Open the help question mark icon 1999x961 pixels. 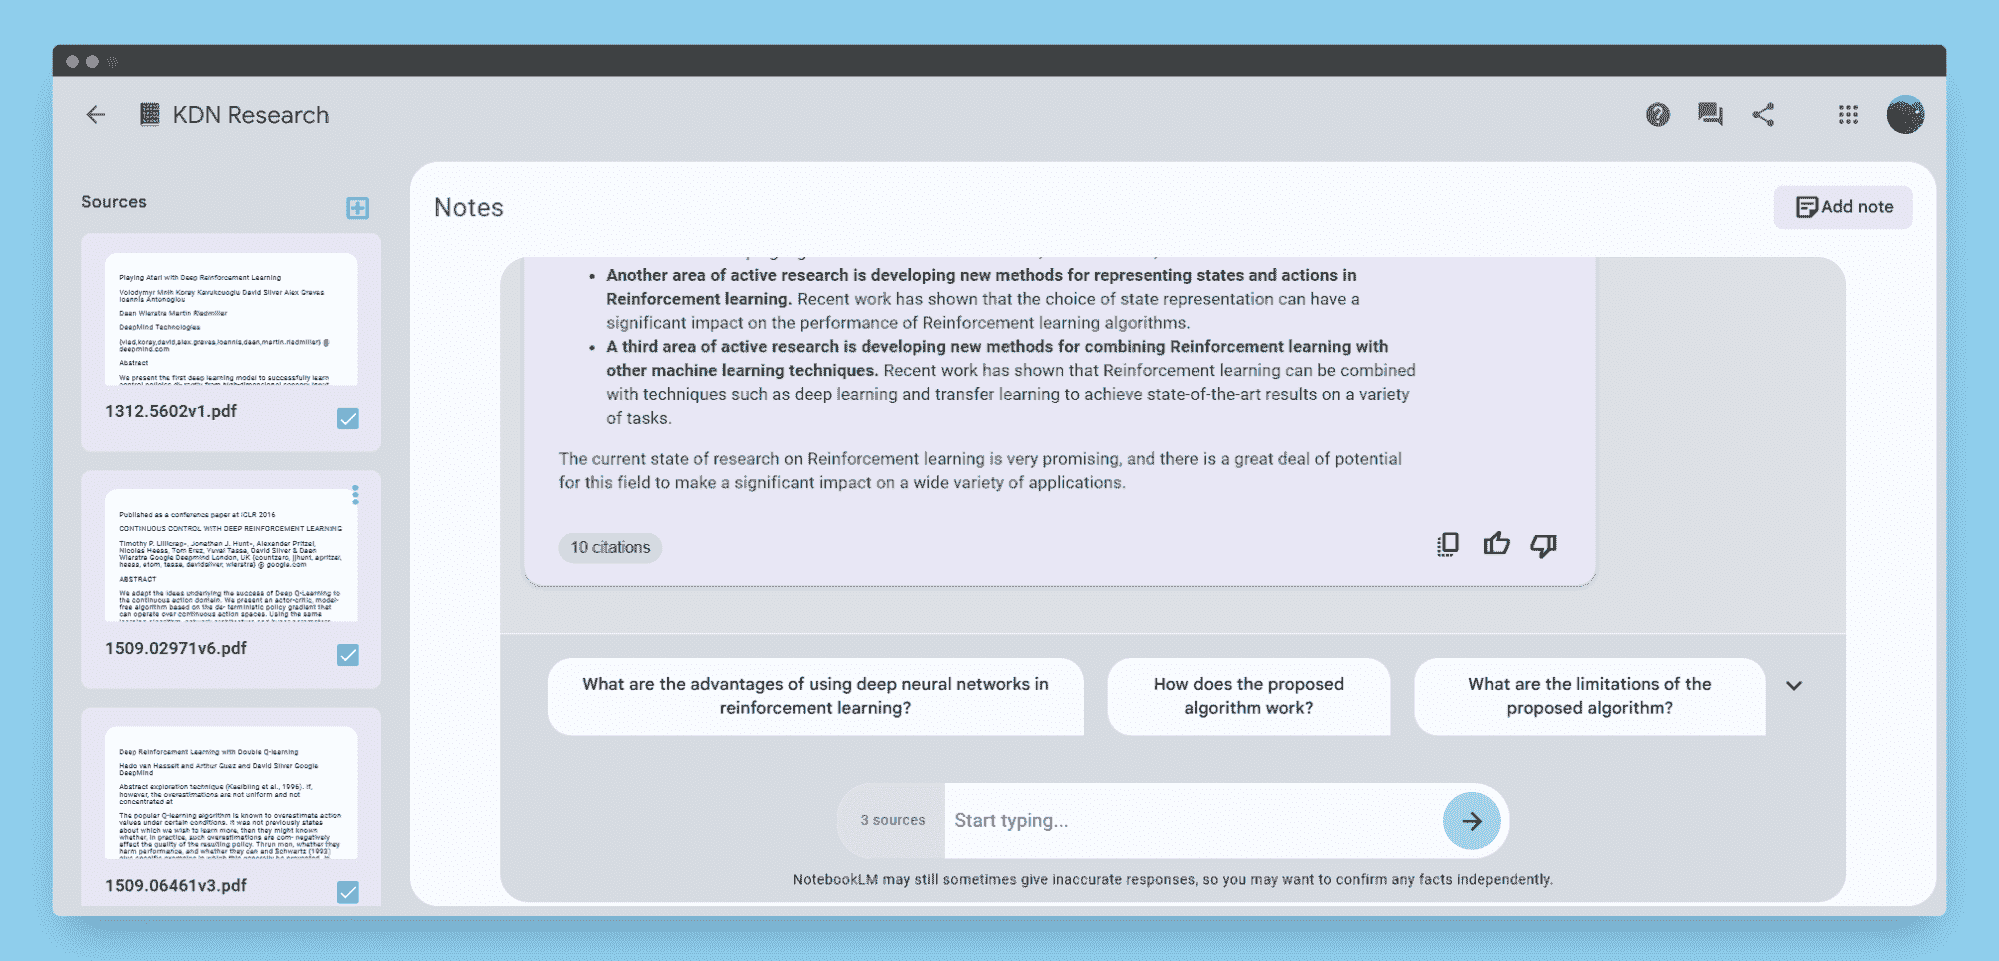[x=1658, y=115]
